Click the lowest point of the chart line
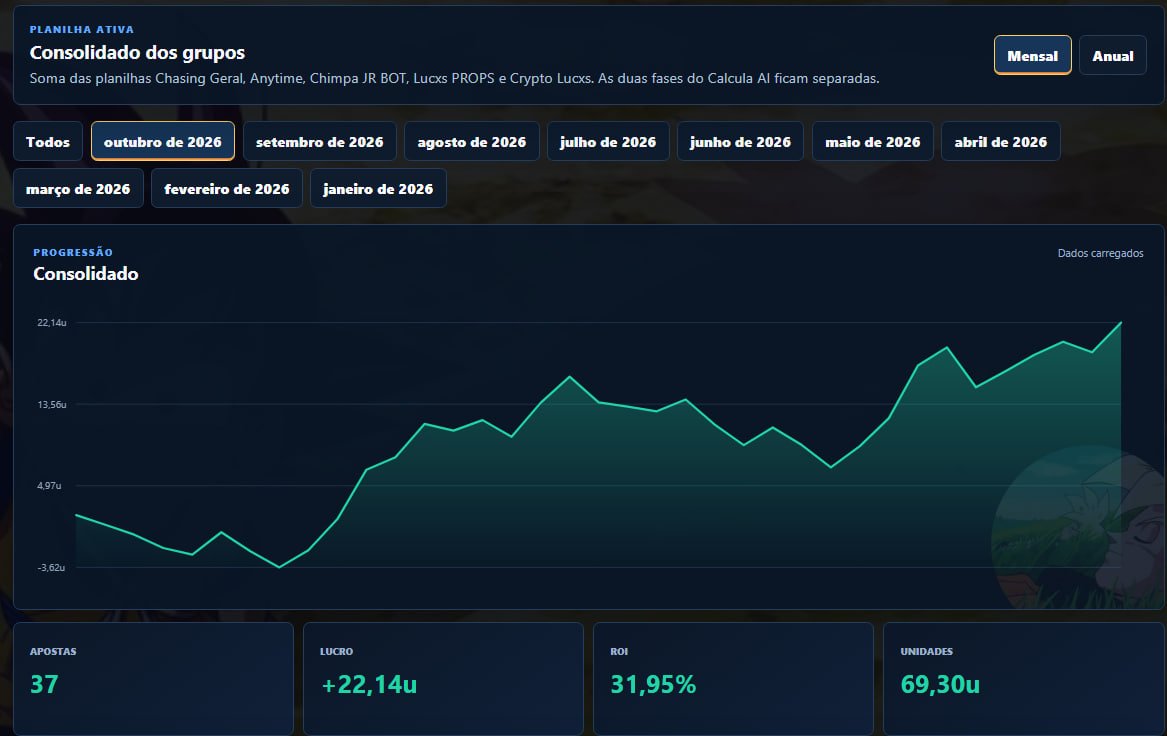The height and width of the screenshot is (736, 1167). coord(279,567)
